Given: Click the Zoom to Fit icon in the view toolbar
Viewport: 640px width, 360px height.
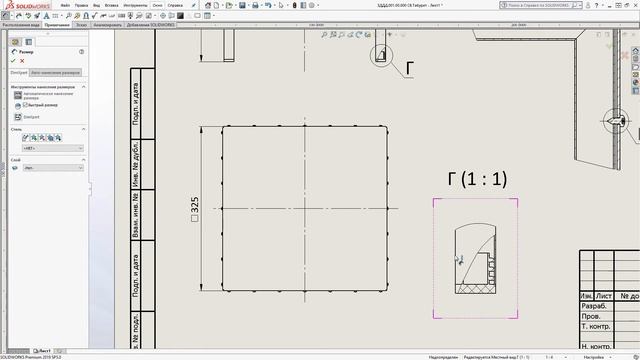Looking at the screenshot, I should click(x=324, y=35).
